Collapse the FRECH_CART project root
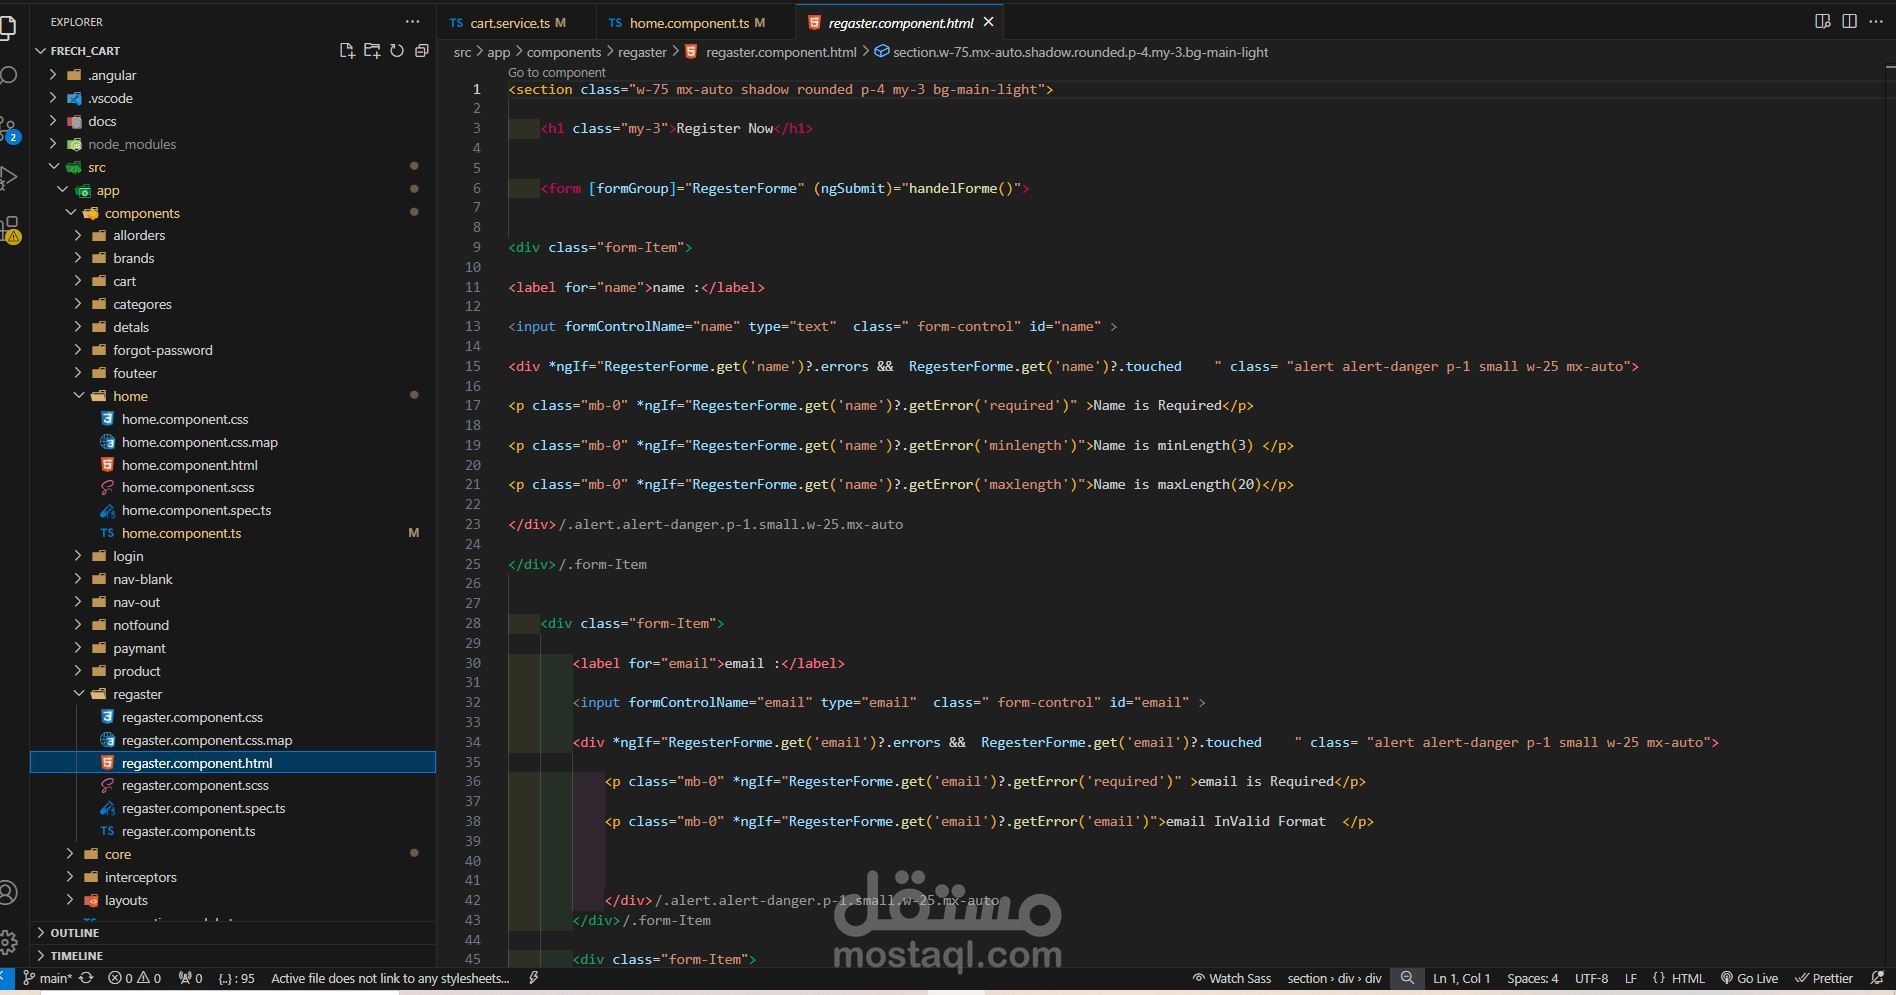1896x995 pixels. [x=233, y=51]
